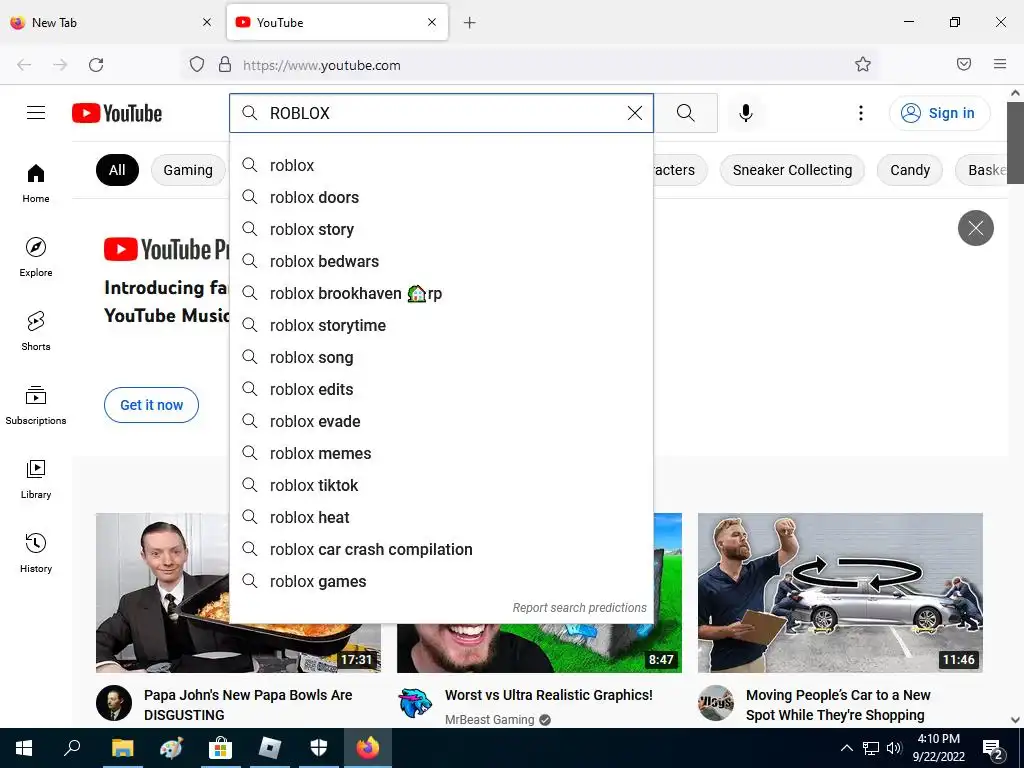Open the MrBeast Gaming channel name
The height and width of the screenshot is (768, 1024).
click(x=489, y=720)
